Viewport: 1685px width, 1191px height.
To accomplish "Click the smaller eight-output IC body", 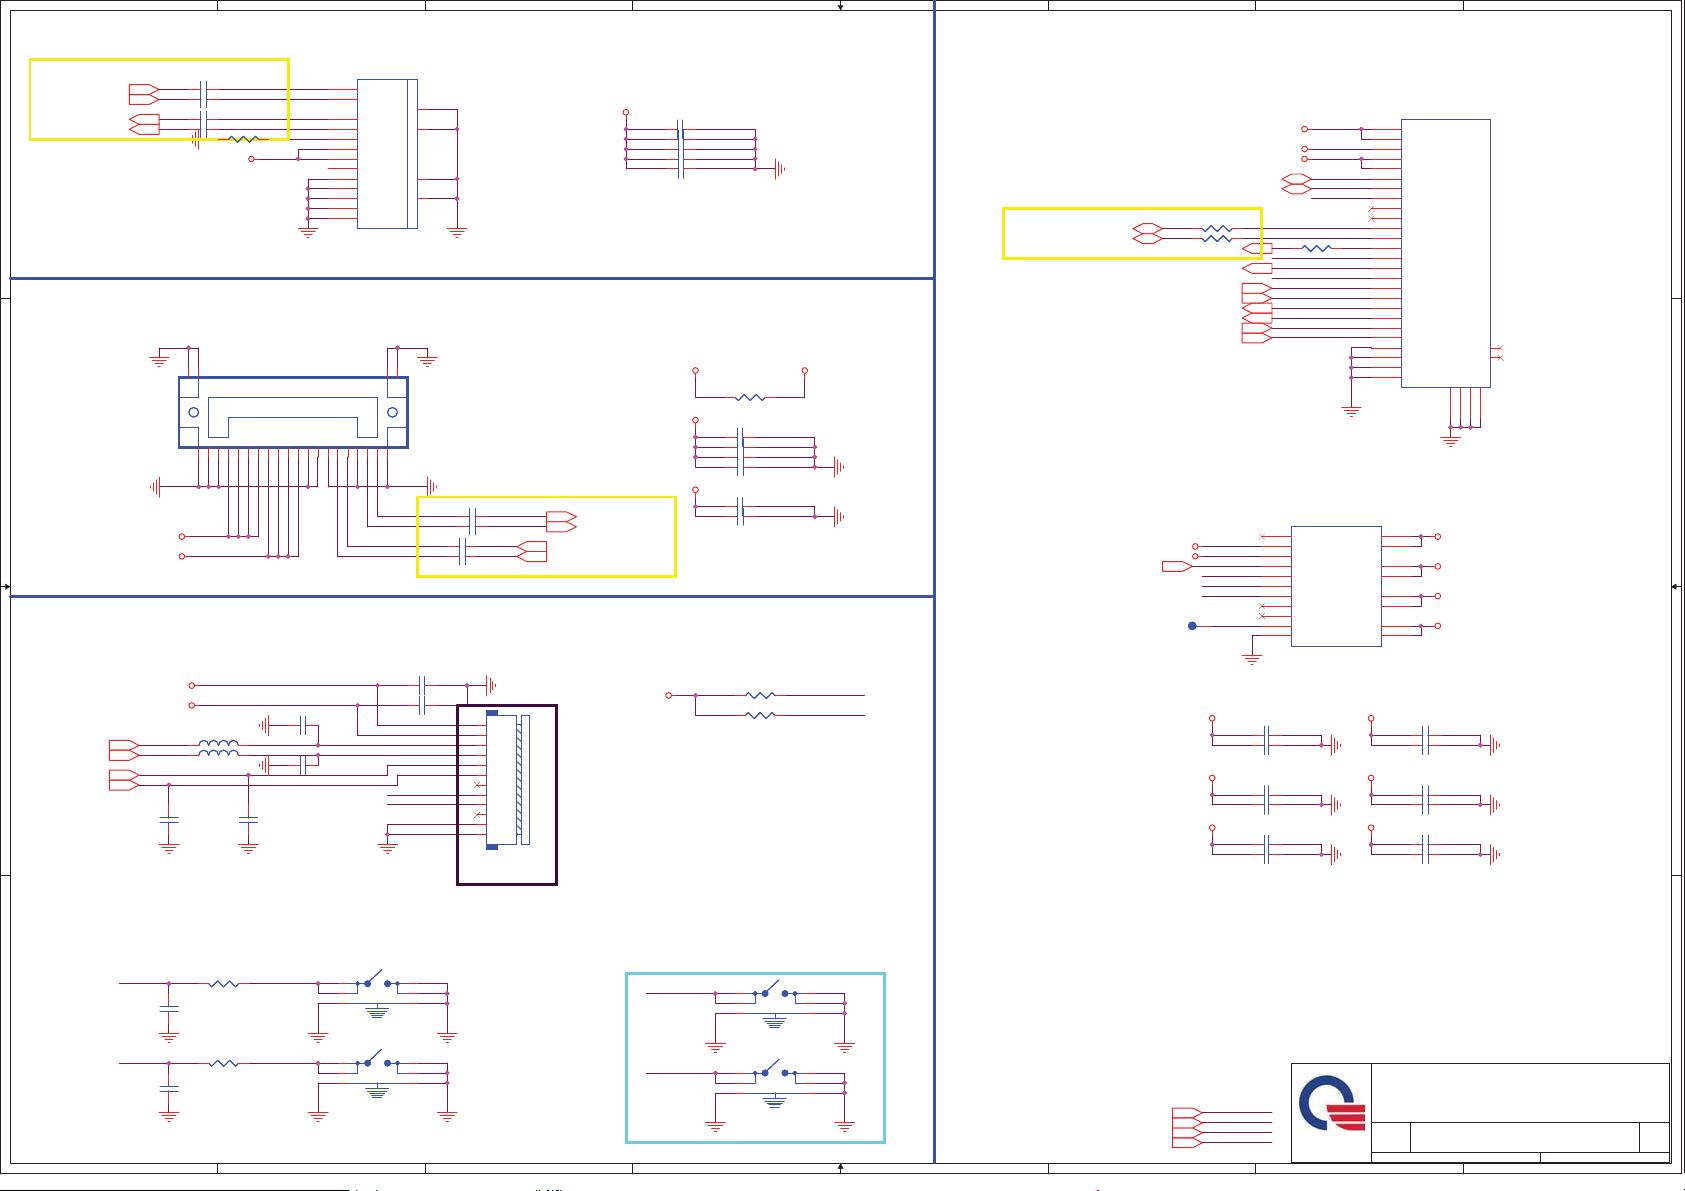I will tap(1336, 586).
